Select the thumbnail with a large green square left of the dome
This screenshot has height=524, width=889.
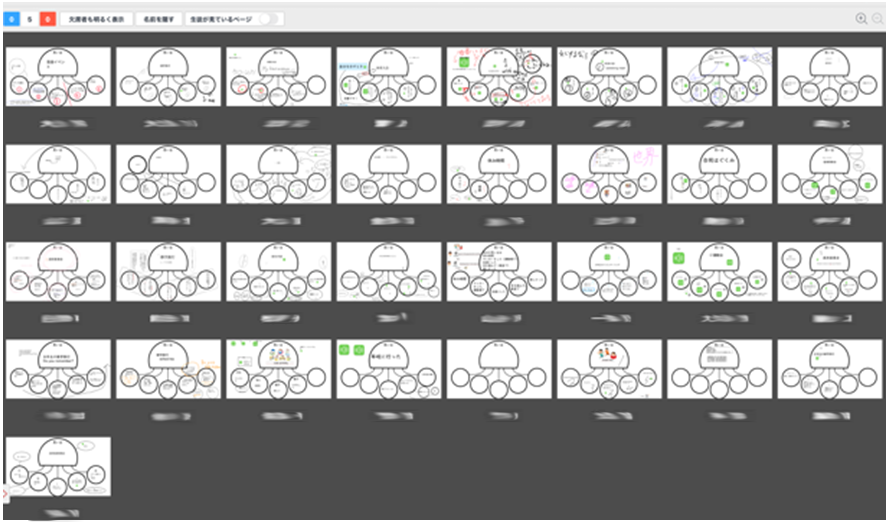(x=719, y=272)
